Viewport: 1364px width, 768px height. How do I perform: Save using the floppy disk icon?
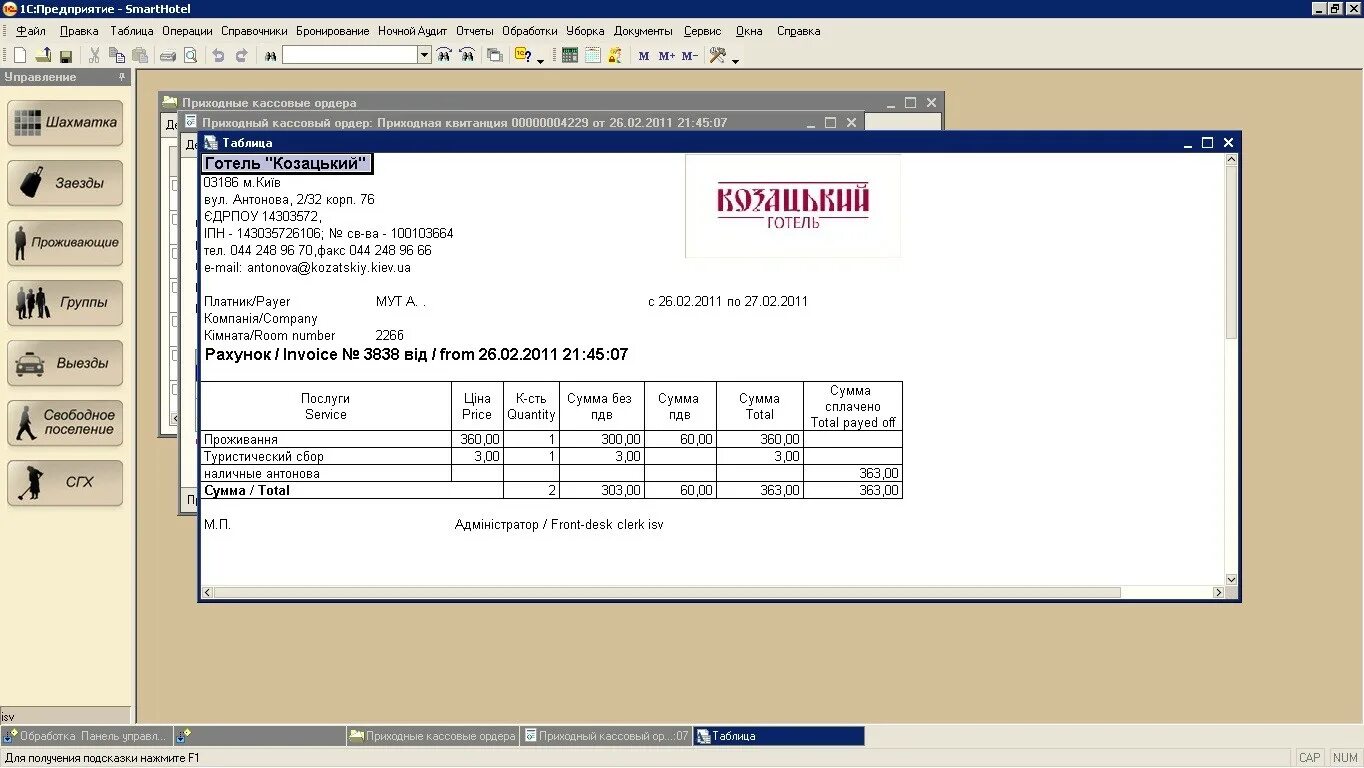65,56
